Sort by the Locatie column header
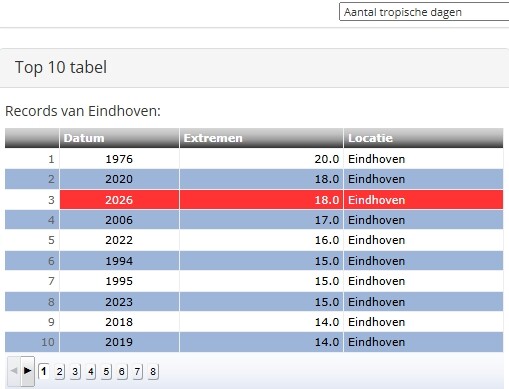The image size is (509, 389). 423,138
